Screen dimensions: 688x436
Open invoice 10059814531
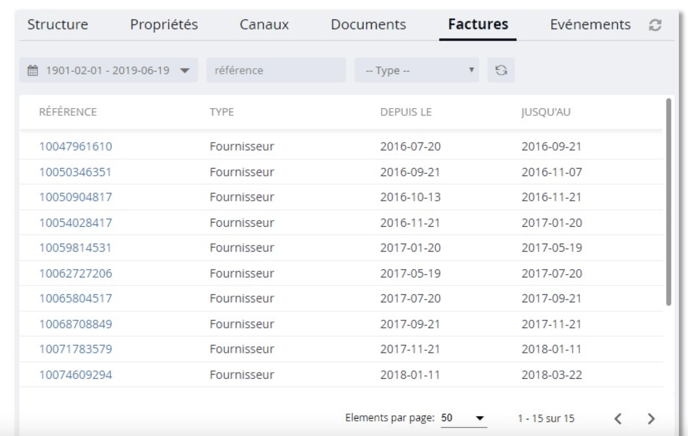pyautogui.click(x=75, y=248)
